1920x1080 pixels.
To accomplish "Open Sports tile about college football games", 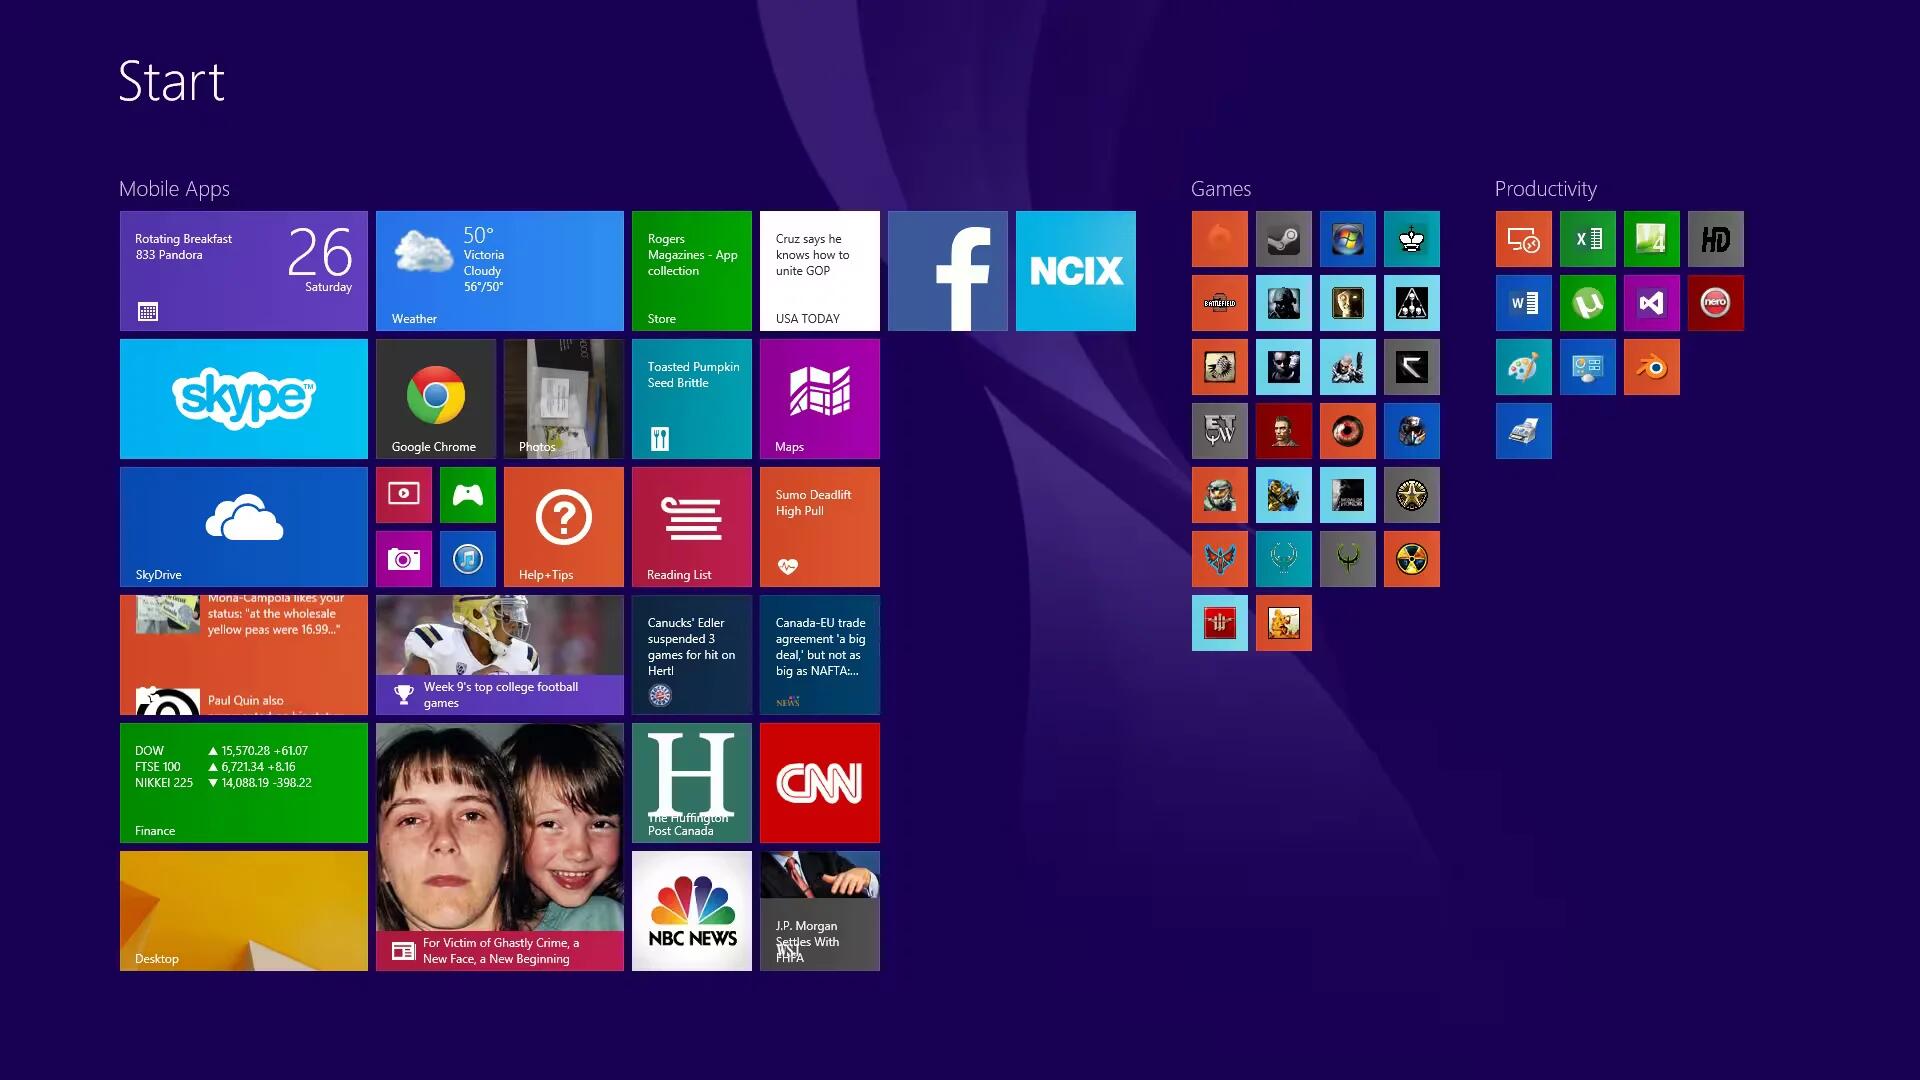I will [499, 655].
